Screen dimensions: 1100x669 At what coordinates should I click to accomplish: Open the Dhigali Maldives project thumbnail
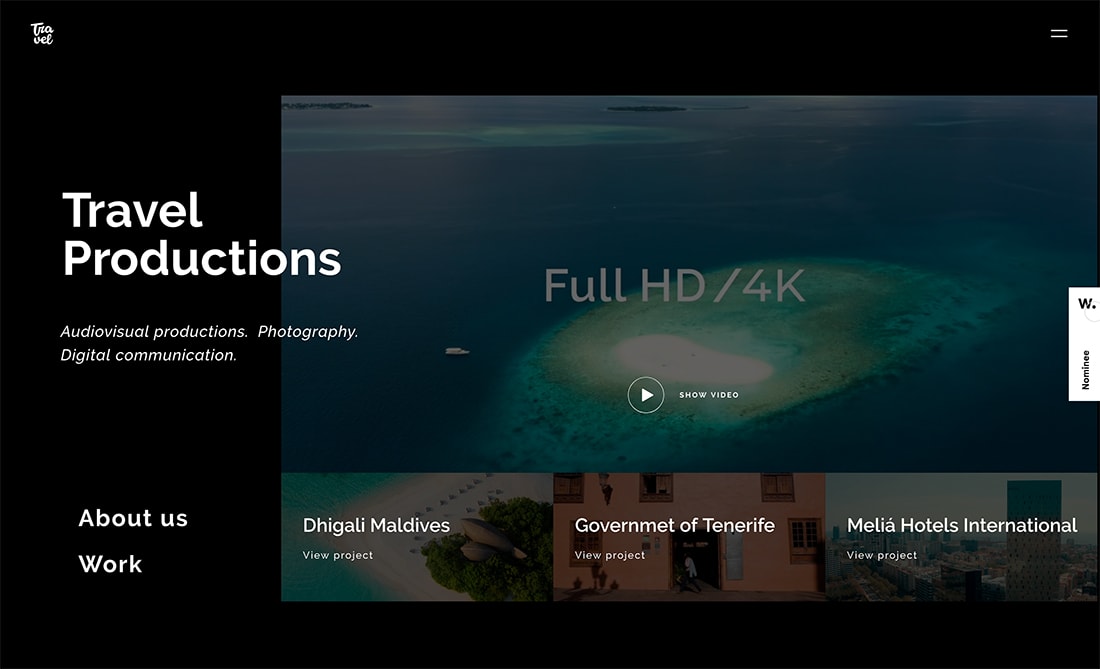pyautogui.click(x=417, y=537)
